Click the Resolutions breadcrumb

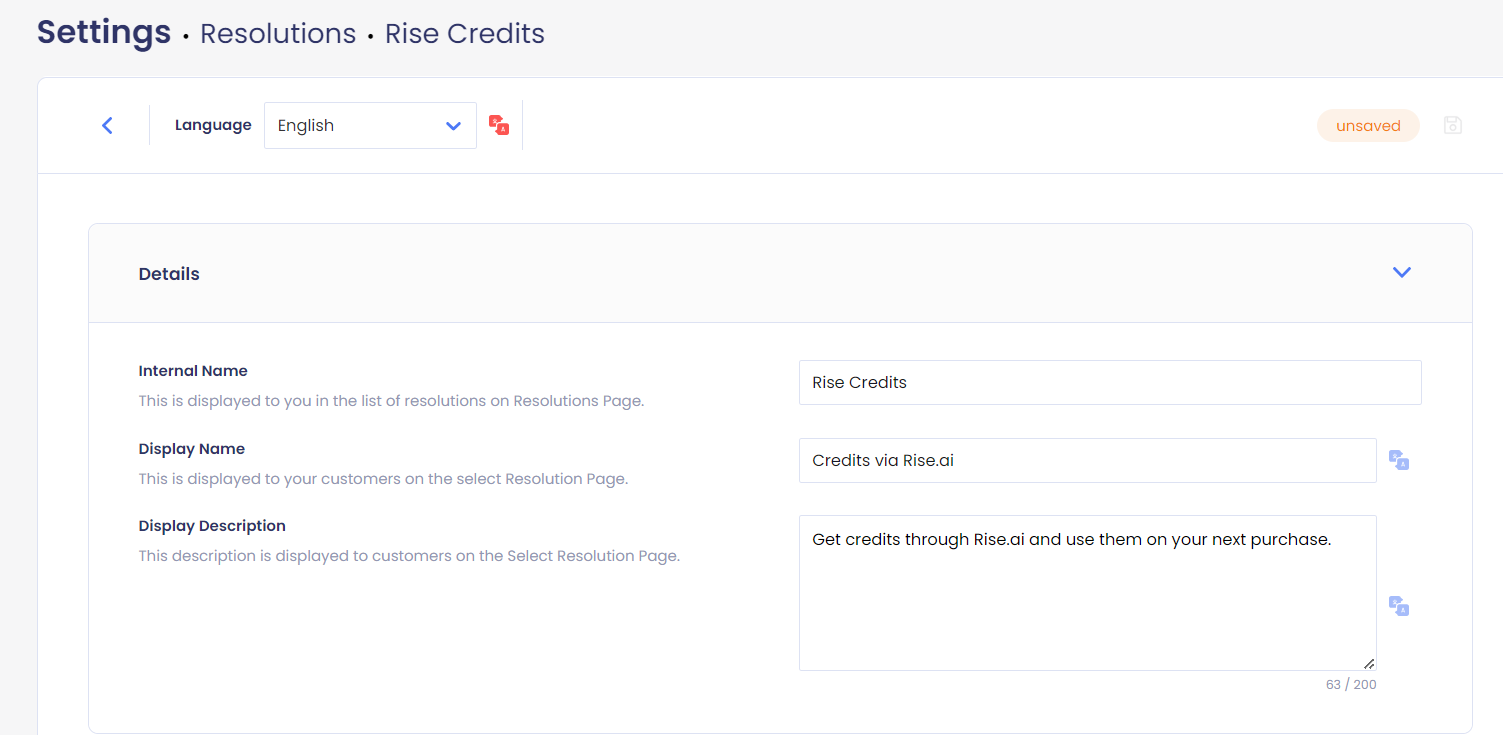278,33
